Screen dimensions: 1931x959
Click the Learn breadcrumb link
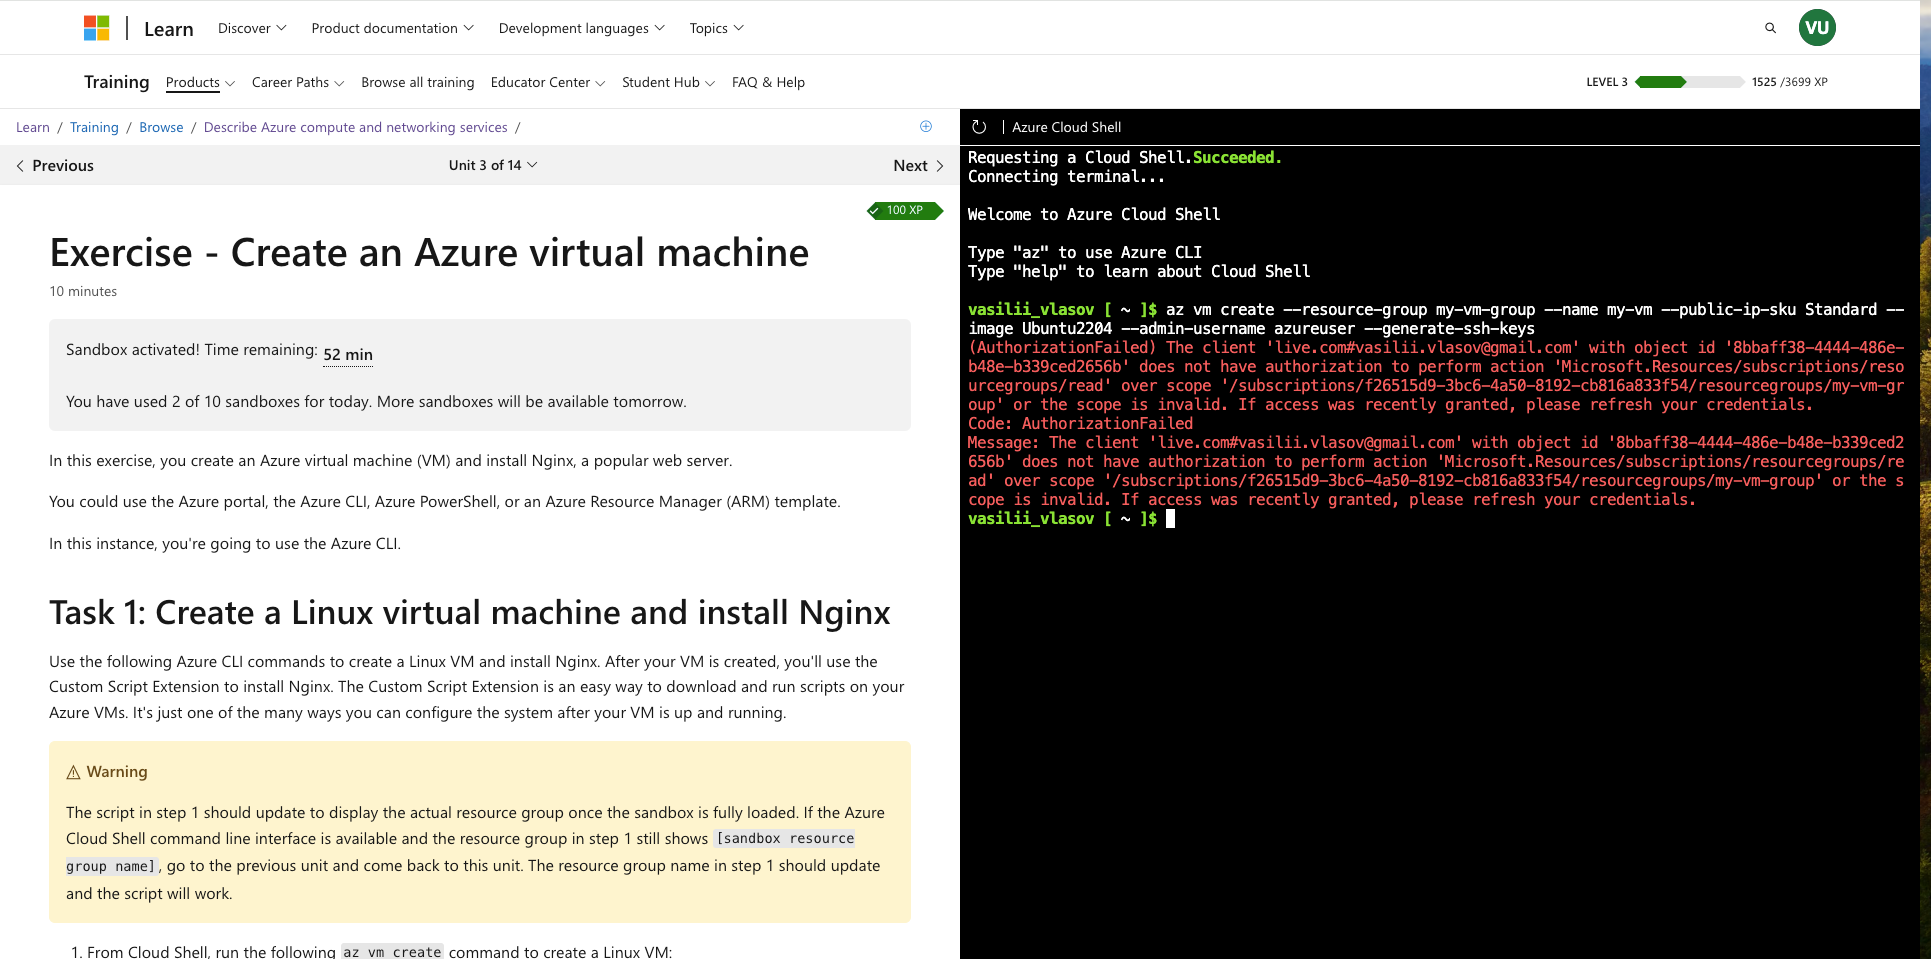coord(33,127)
